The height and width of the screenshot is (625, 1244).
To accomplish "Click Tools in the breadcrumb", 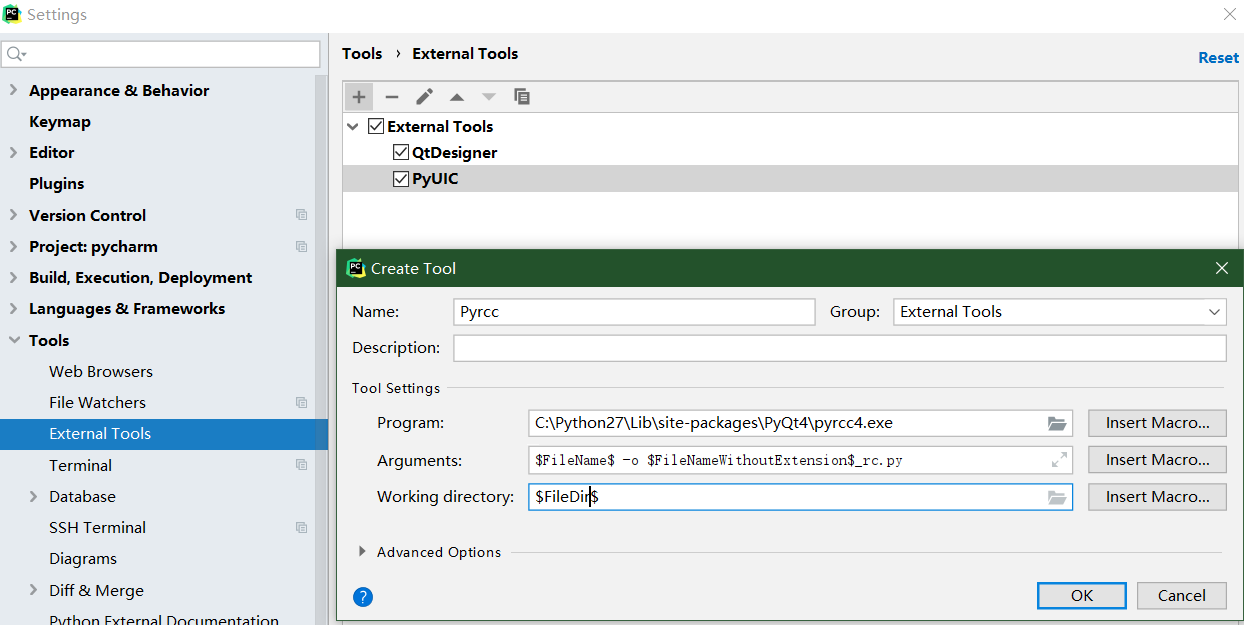I will coord(362,54).
